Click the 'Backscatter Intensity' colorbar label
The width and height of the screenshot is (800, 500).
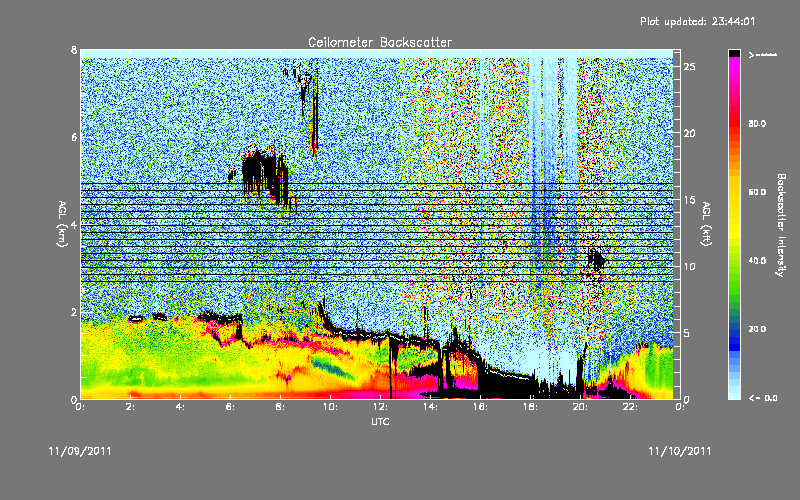pos(781,225)
